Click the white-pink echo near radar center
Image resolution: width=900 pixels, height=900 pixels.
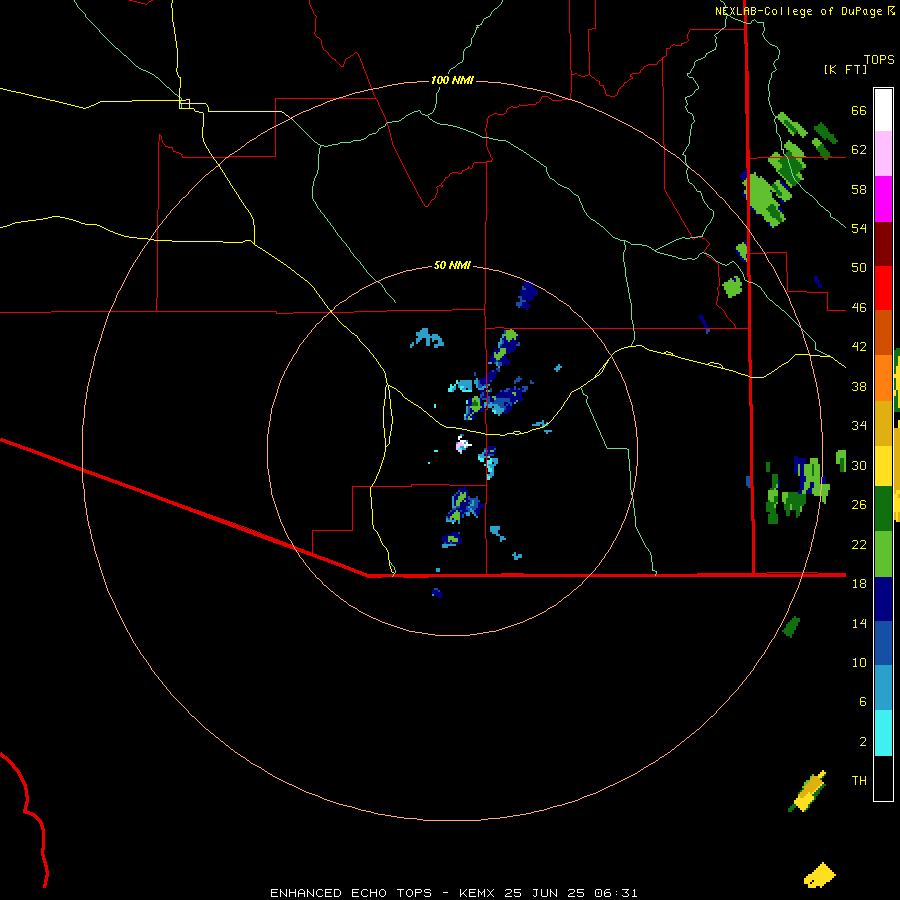click(462, 444)
